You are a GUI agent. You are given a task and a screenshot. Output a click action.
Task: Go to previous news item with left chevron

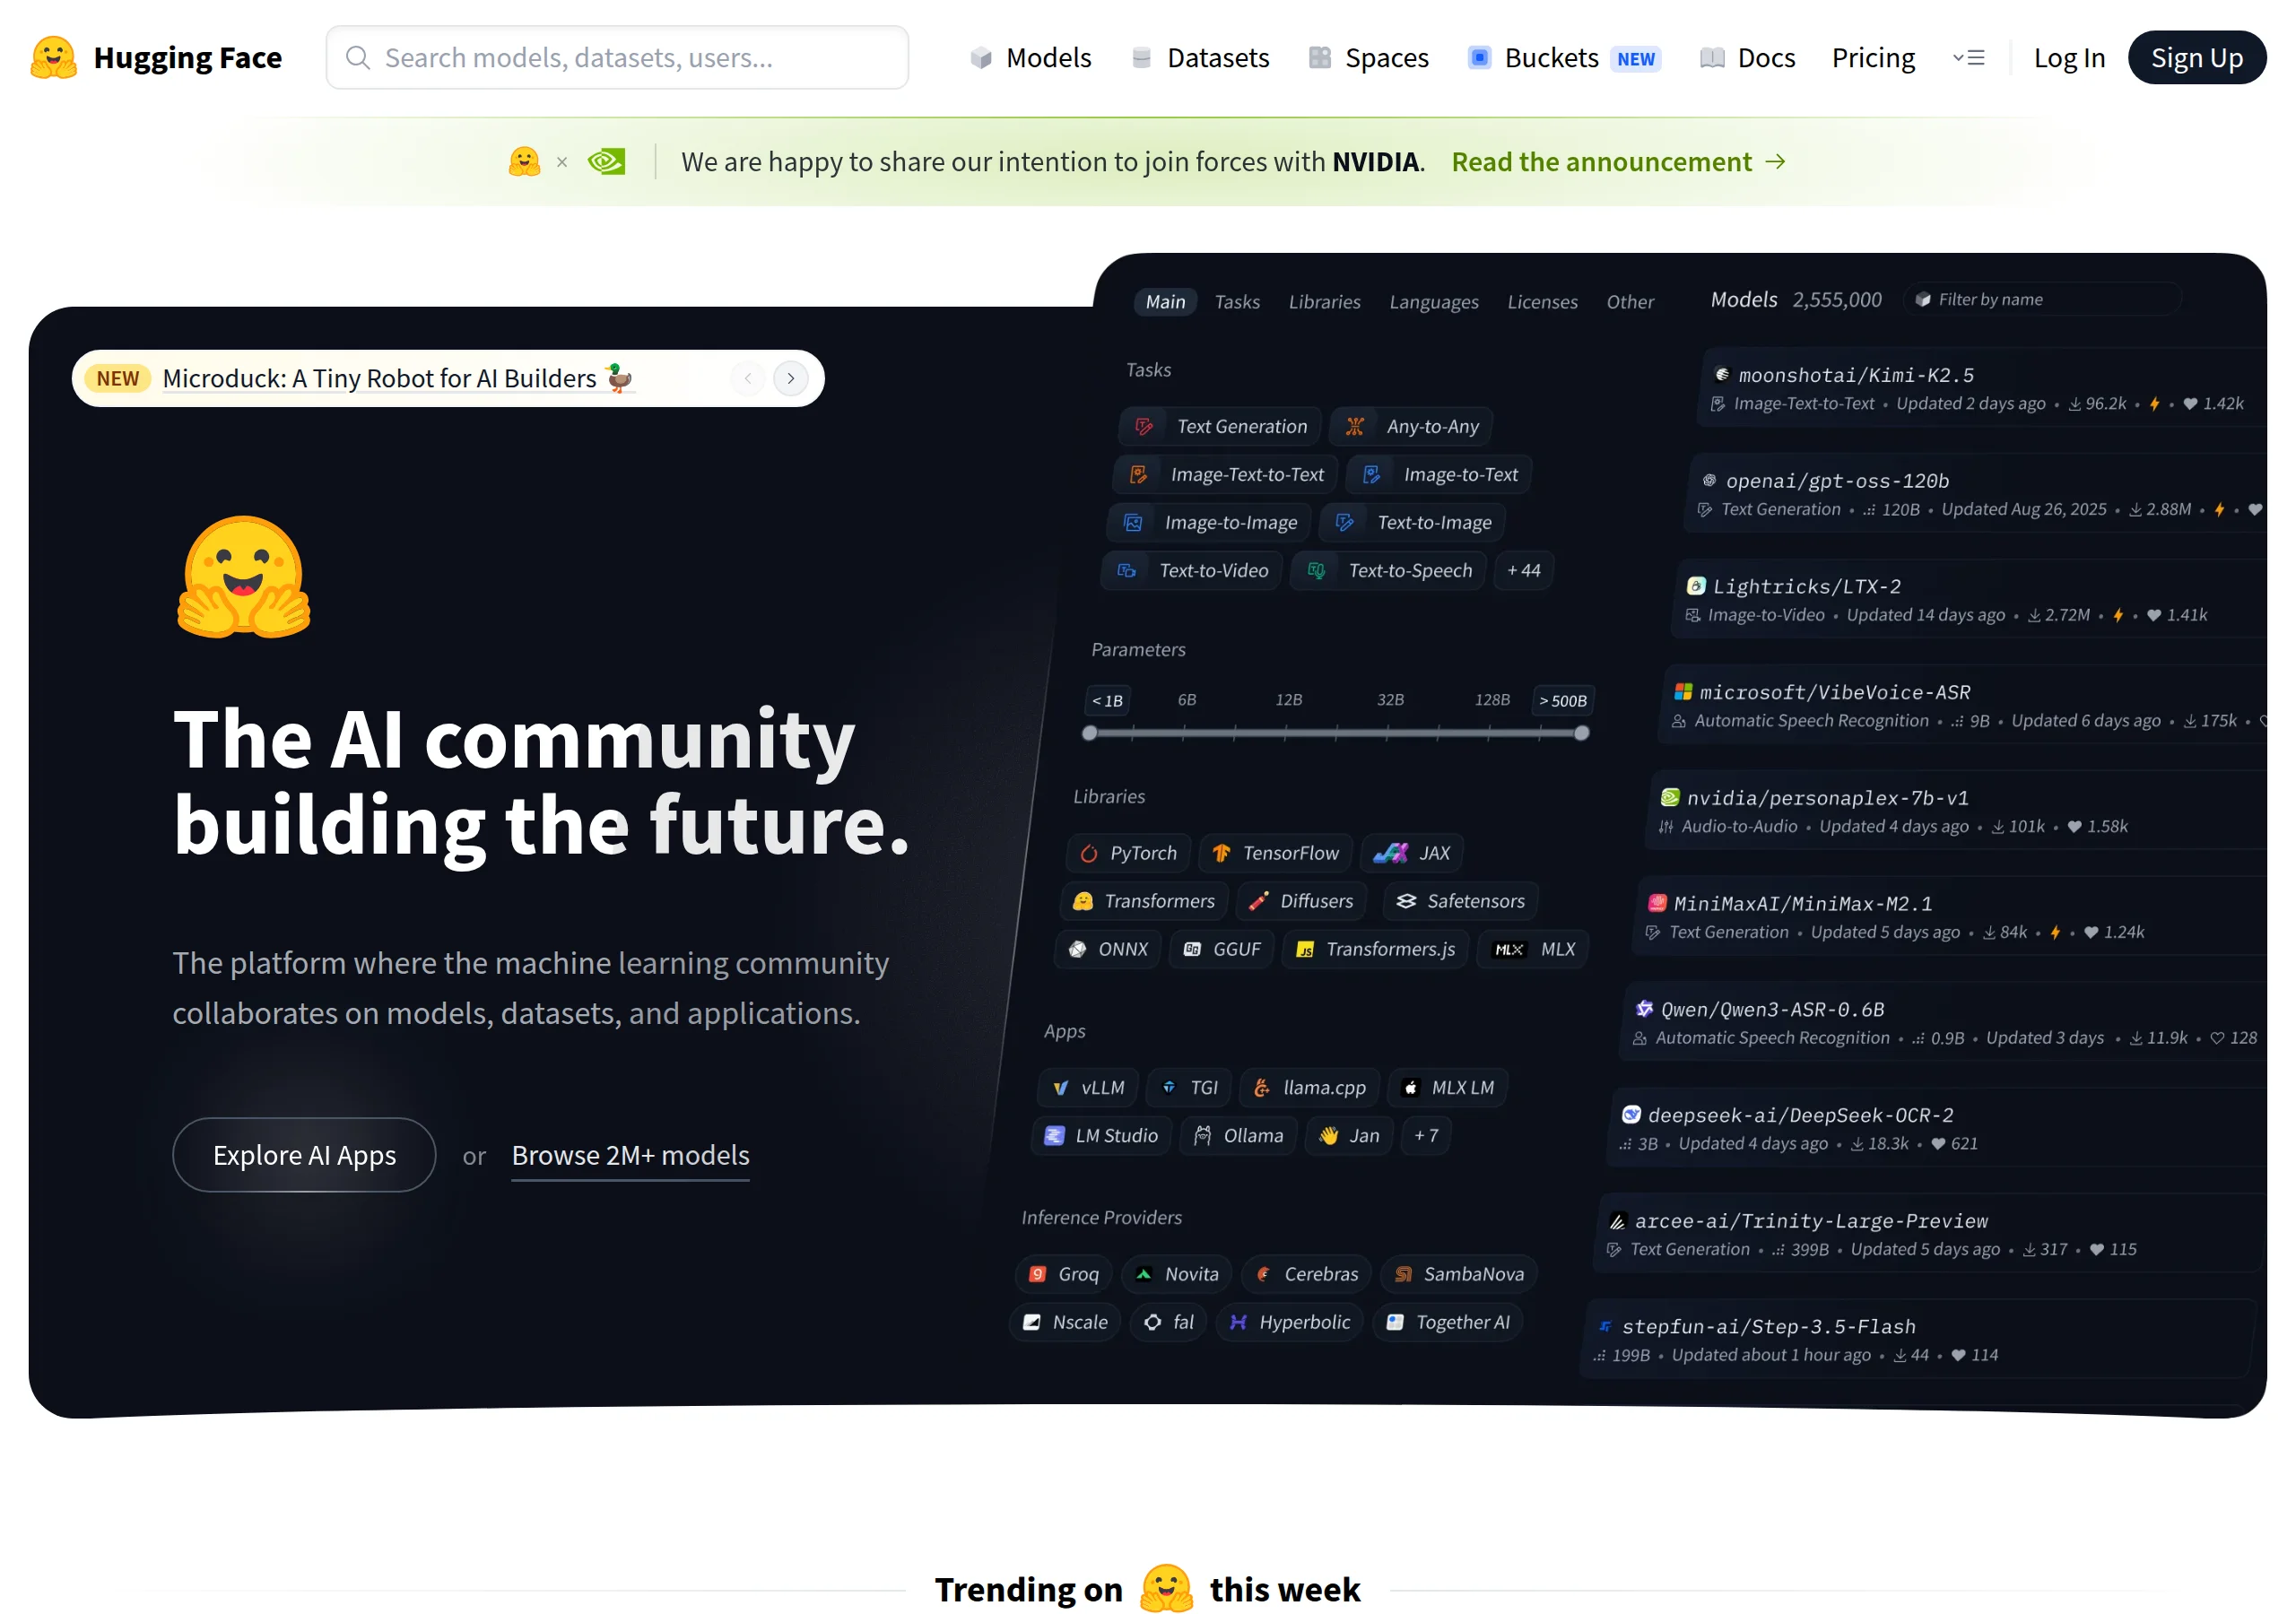[x=747, y=378]
